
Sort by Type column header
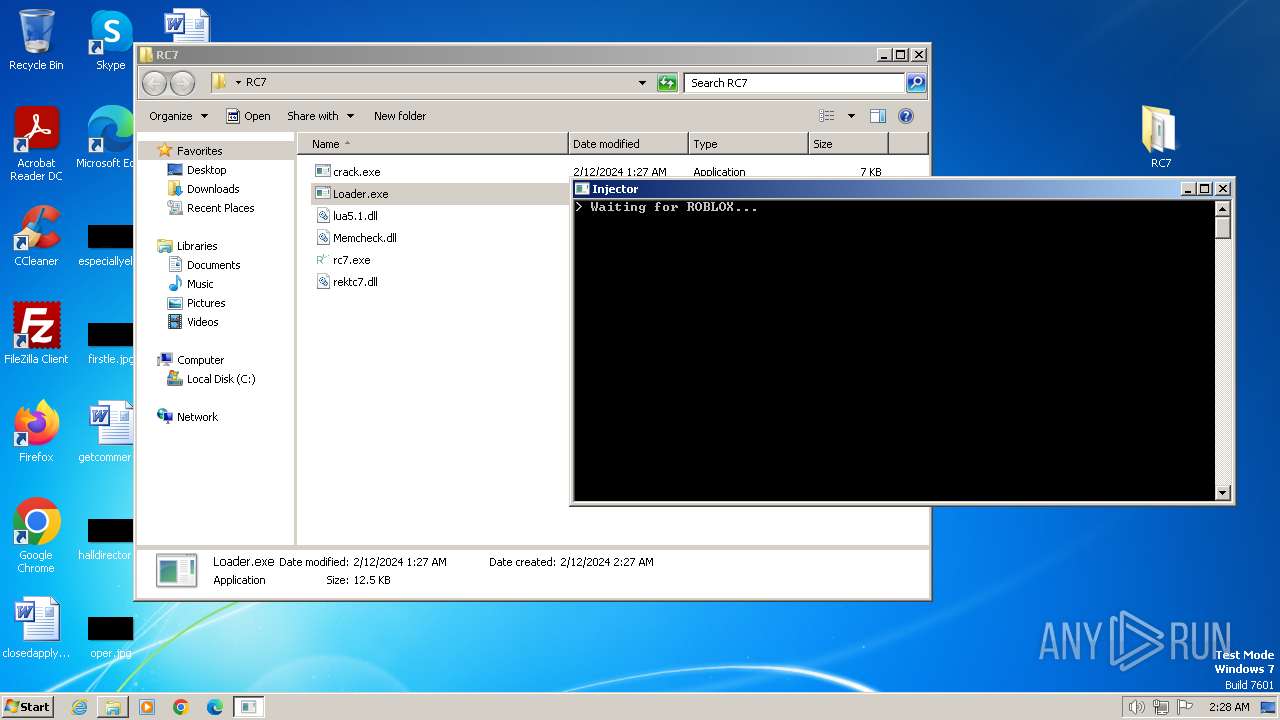pos(748,144)
